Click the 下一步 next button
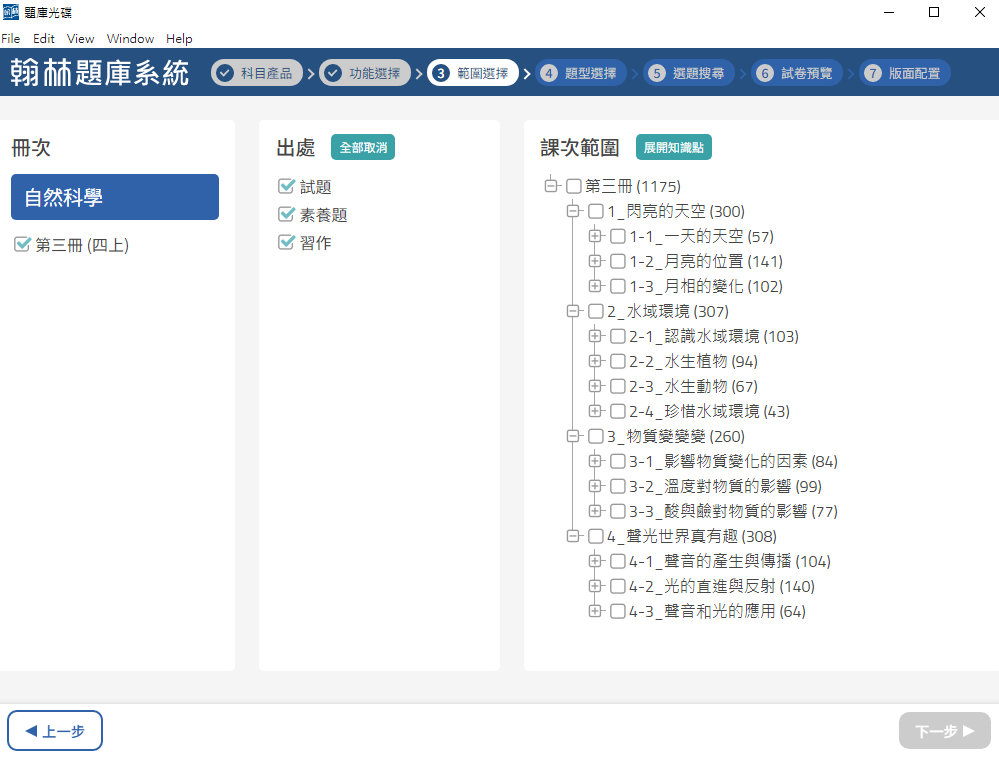This screenshot has width=999, height=757. (944, 730)
